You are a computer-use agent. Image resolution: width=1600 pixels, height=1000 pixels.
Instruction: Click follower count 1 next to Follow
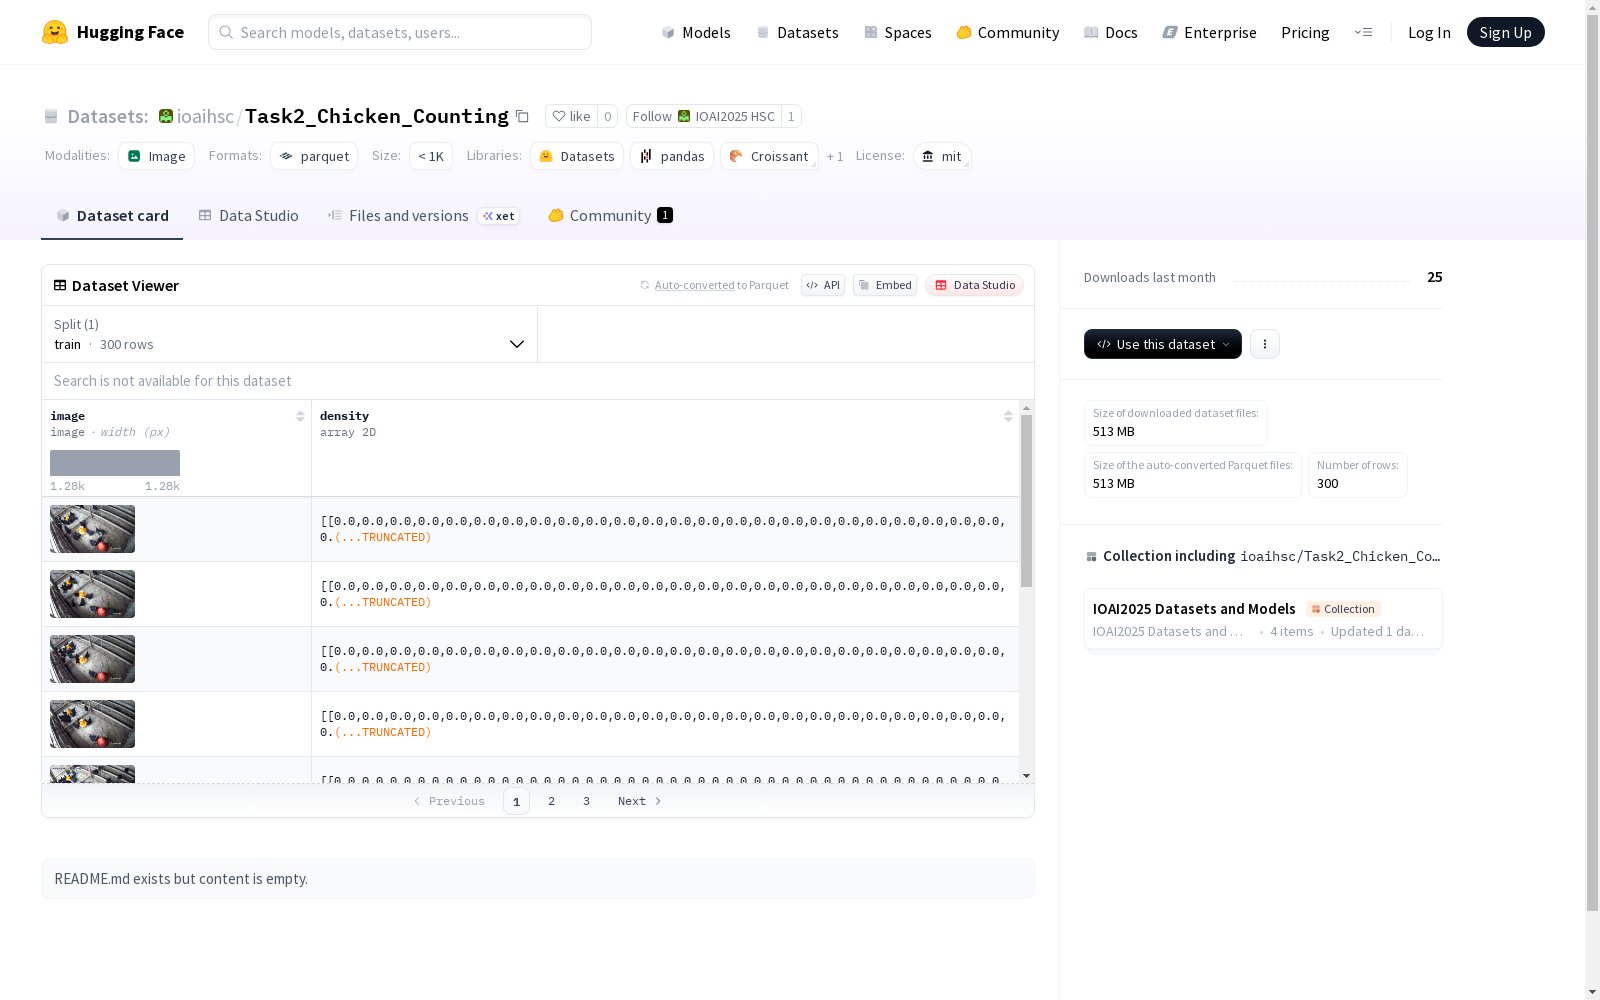(x=791, y=116)
